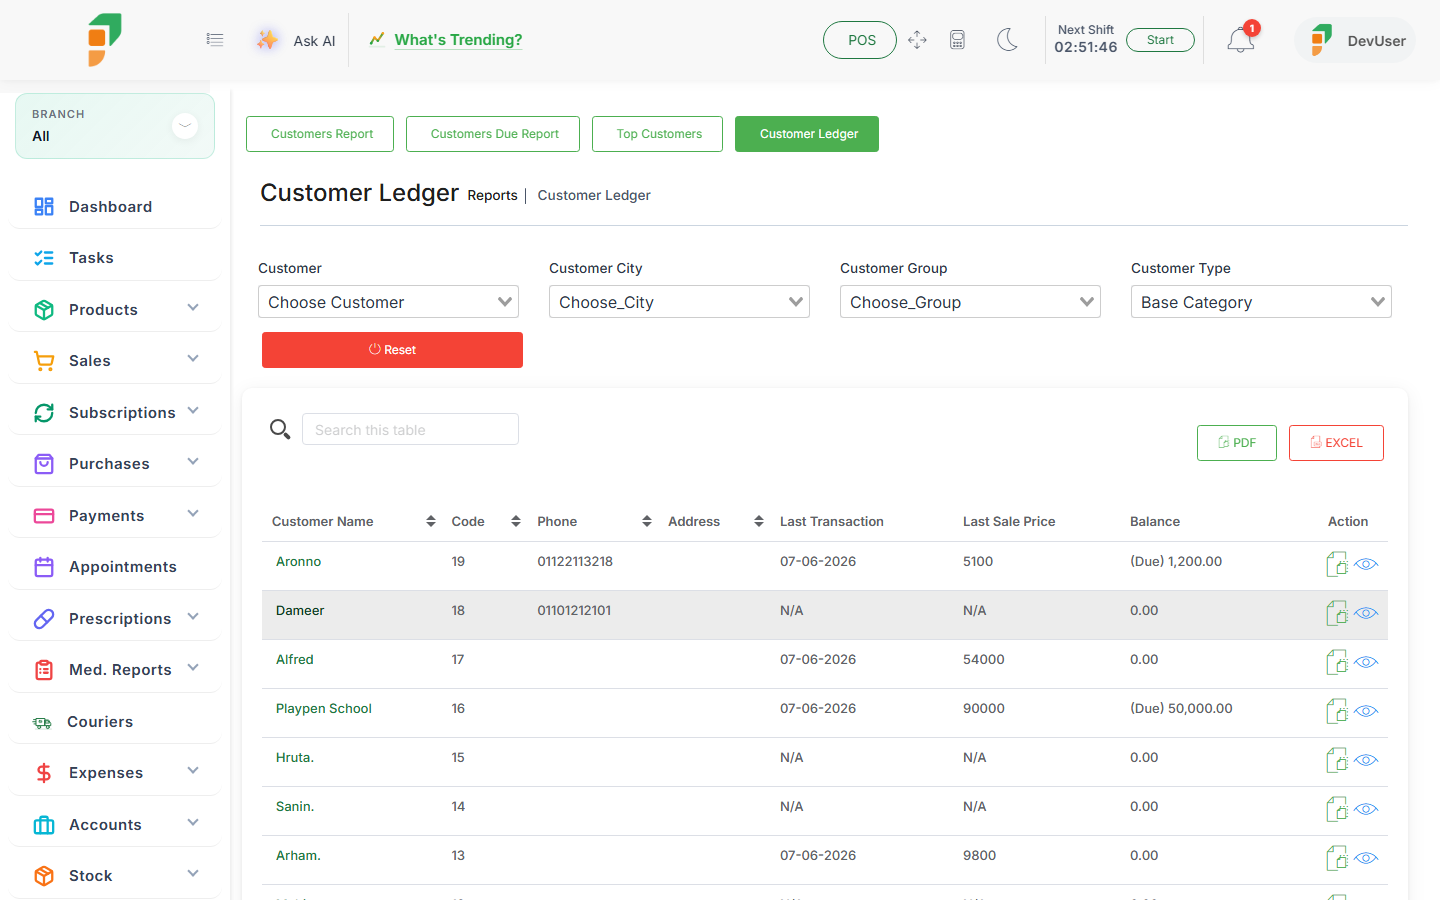View Playpen School via eye icon

tap(1366, 711)
